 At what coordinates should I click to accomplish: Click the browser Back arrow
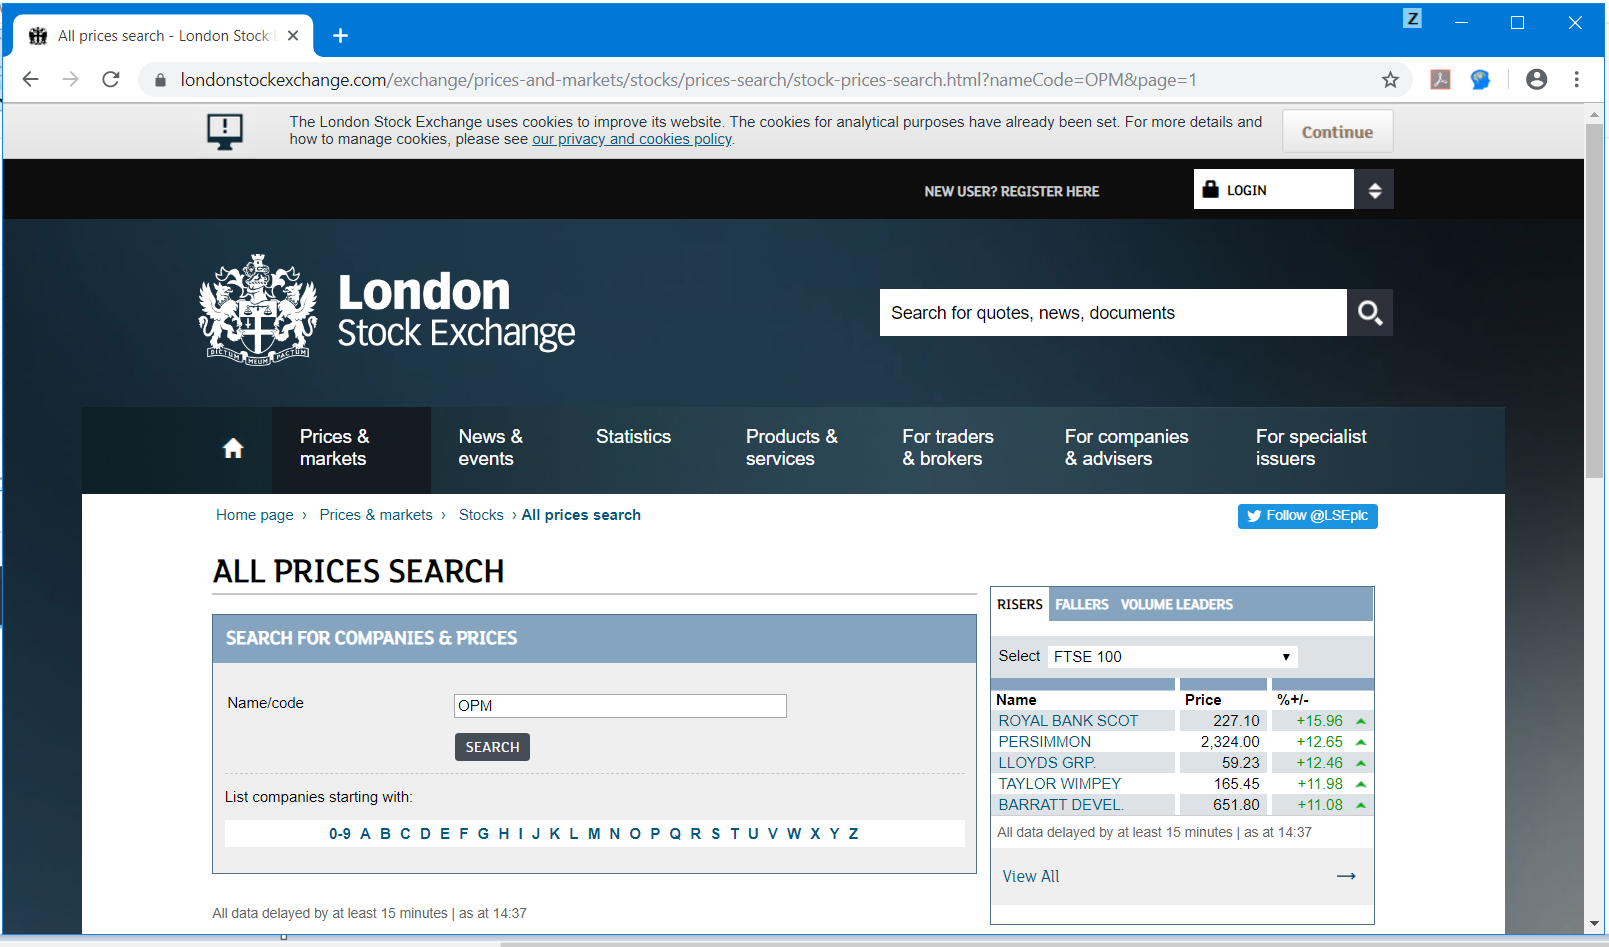tap(30, 79)
